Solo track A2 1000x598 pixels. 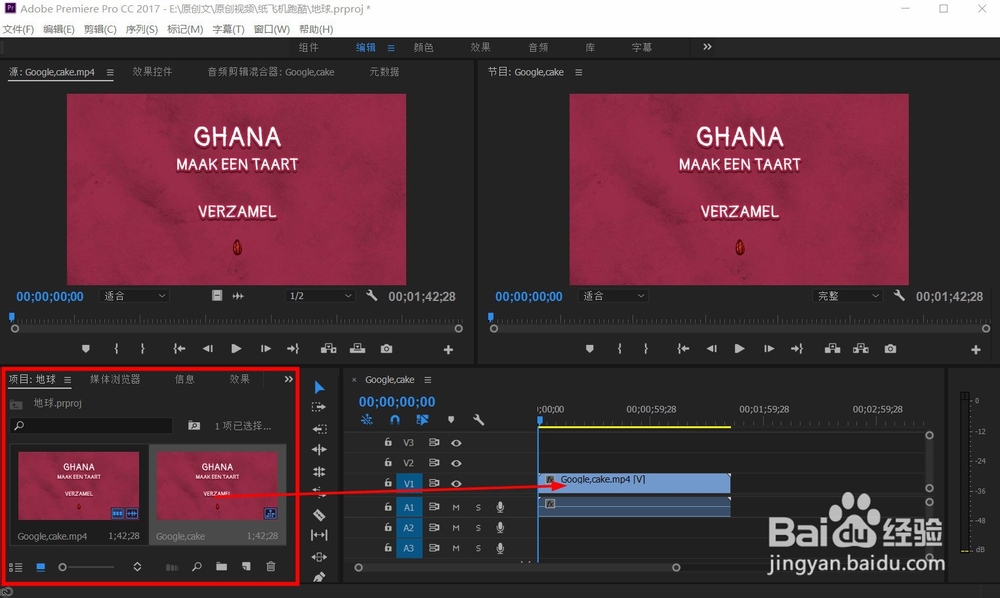click(478, 528)
